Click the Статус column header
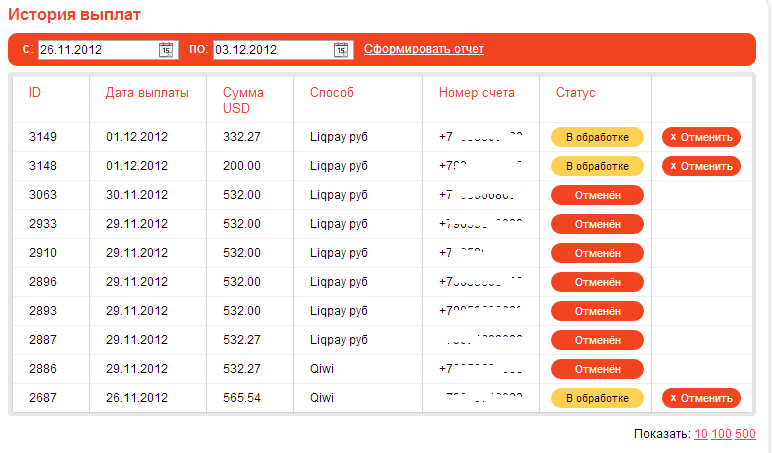Image resolution: width=772 pixels, height=453 pixels. pyautogui.click(x=575, y=93)
